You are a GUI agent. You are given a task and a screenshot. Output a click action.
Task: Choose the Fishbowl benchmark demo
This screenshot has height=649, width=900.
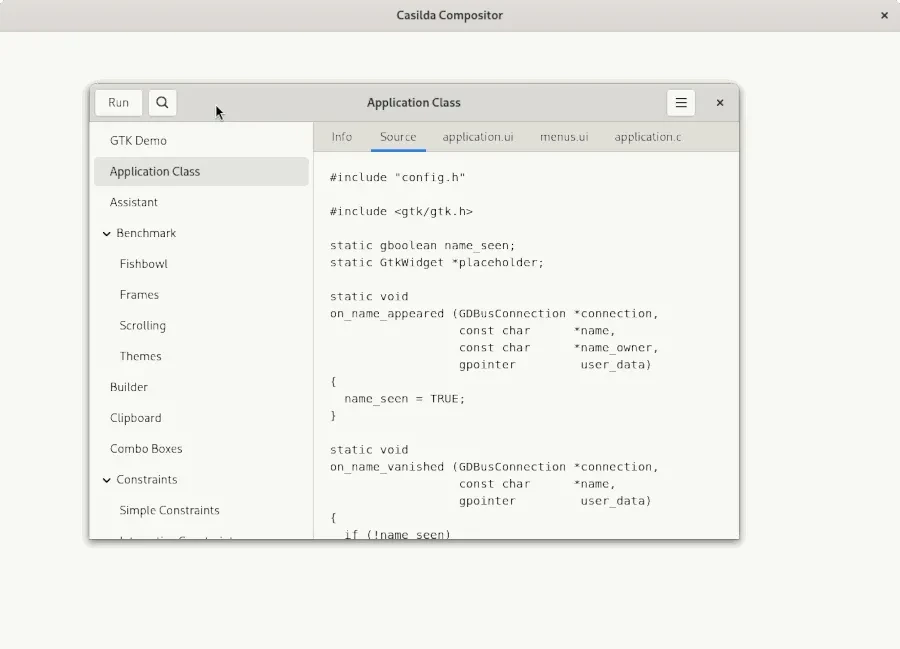click(143, 264)
